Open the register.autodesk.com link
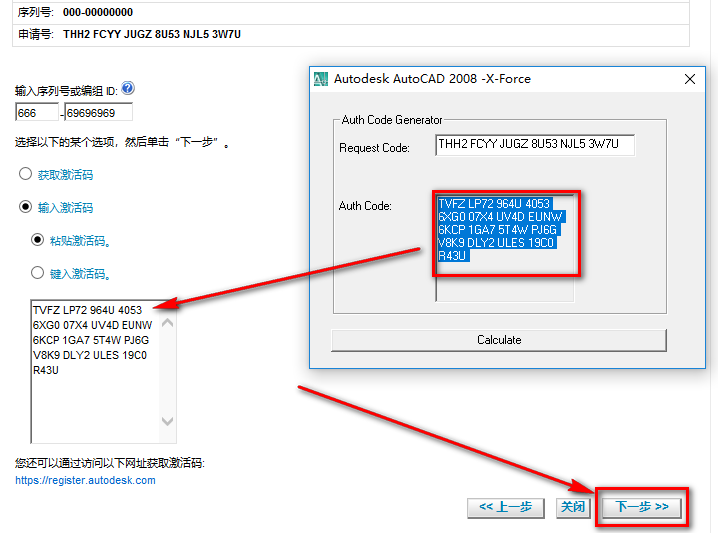This screenshot has height=533, width=718. click(85, 480)
